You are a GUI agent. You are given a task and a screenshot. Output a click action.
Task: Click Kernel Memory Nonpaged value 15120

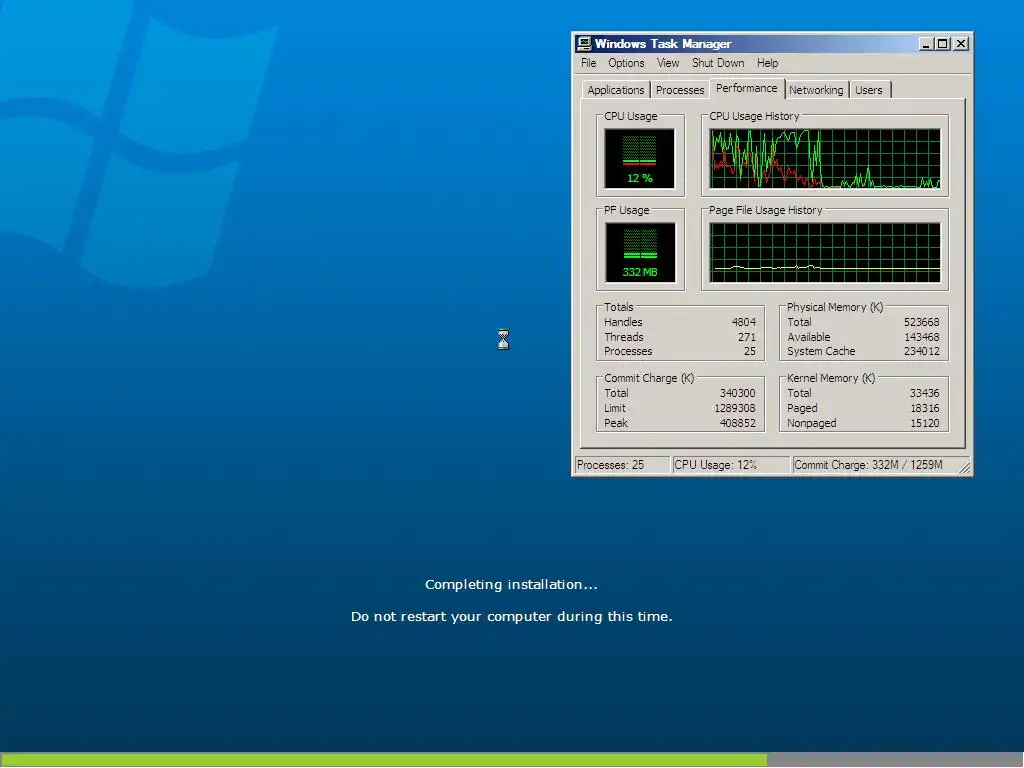pos(924,423)
